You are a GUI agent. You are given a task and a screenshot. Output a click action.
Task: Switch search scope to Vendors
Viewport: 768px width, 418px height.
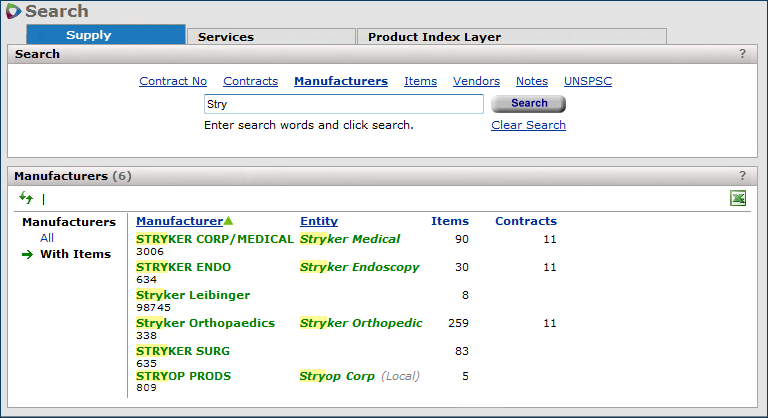(x=476, y=81)
